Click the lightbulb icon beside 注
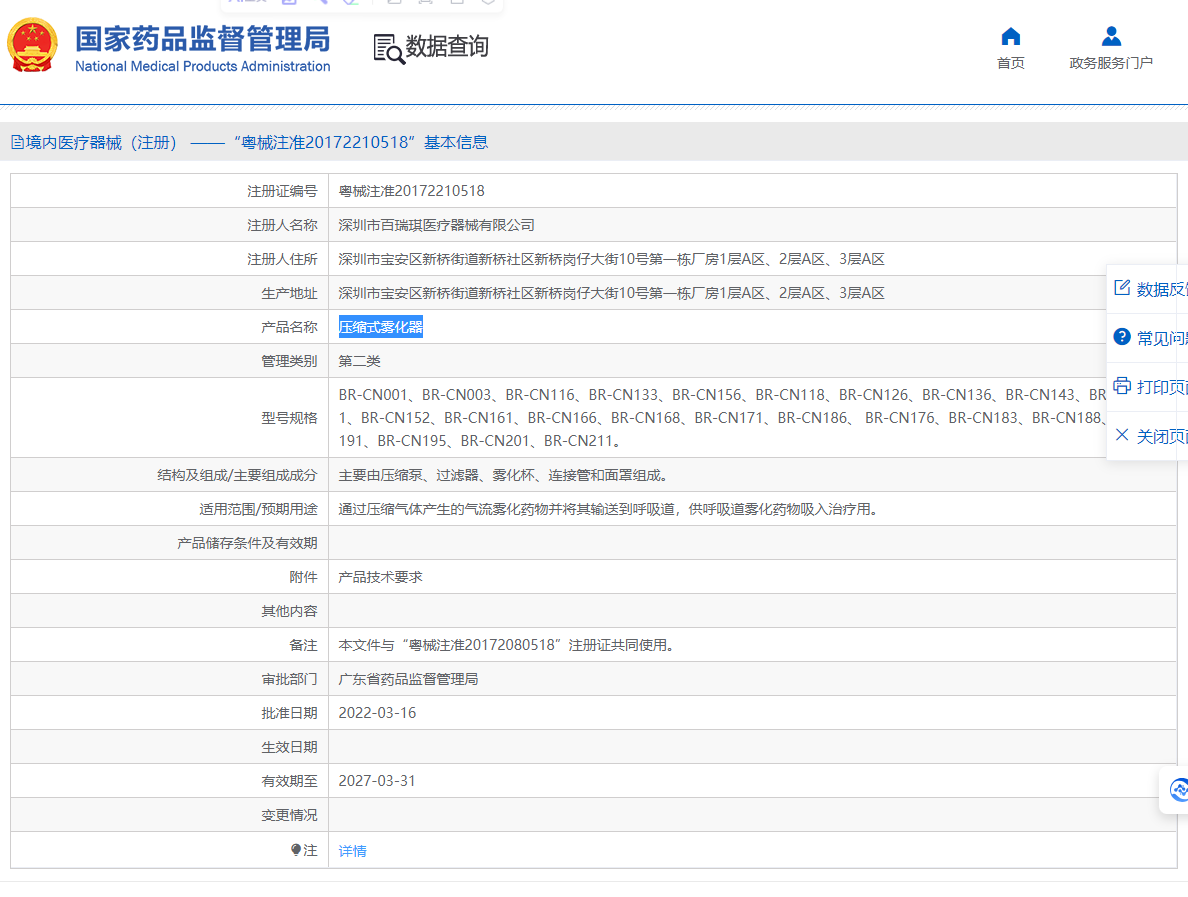Image resolution: width=1188 pixels, height=897 pixels. 296,850
